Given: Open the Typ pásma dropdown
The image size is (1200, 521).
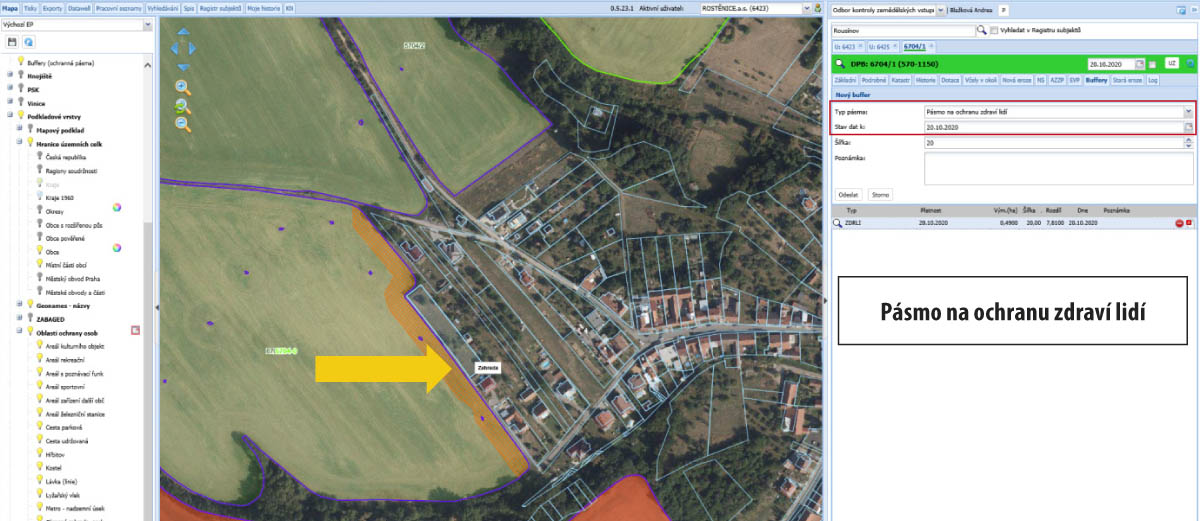Looking at the screenshot, I should click(1188, 112).
